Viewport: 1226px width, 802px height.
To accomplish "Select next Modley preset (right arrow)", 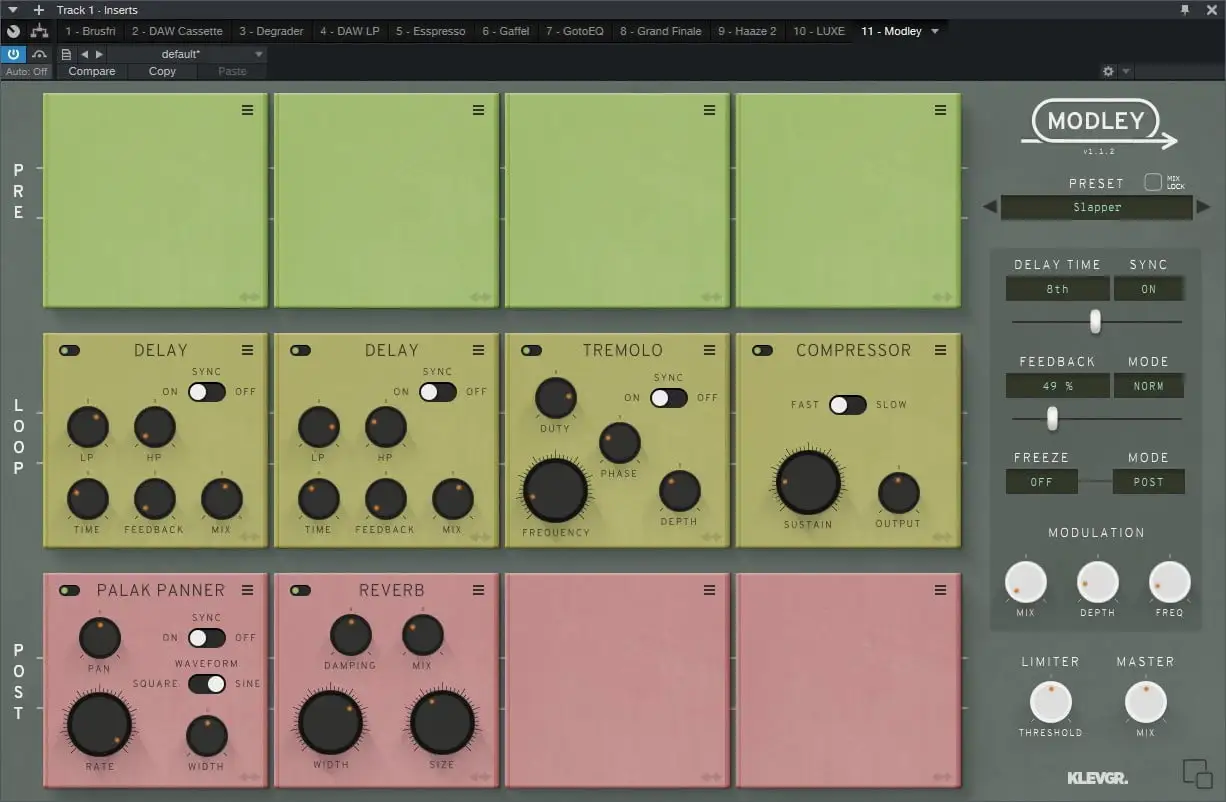I will [1203, 207].
